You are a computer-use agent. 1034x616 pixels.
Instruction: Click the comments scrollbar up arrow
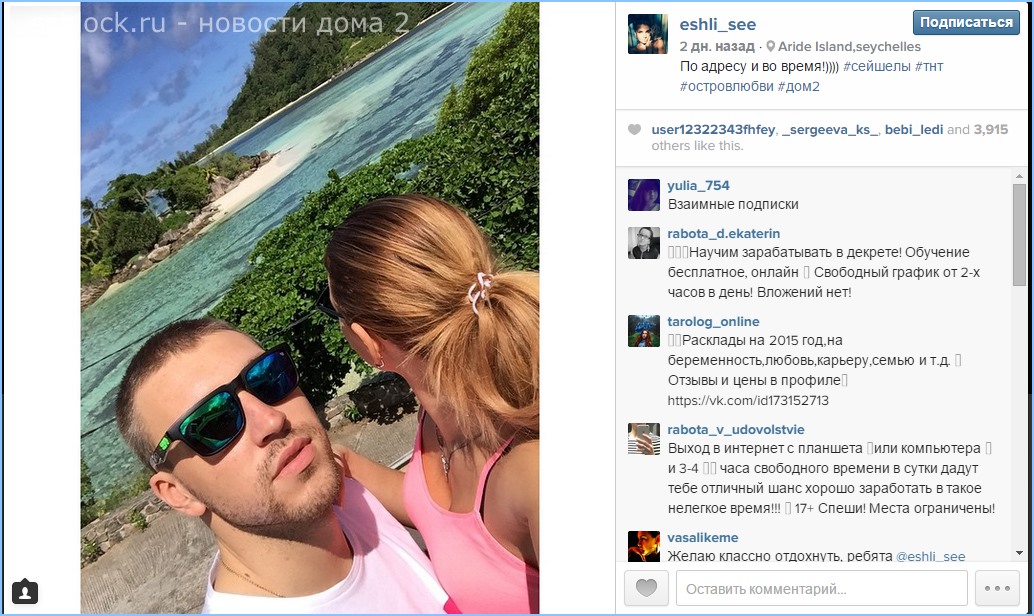(1019, 175)
